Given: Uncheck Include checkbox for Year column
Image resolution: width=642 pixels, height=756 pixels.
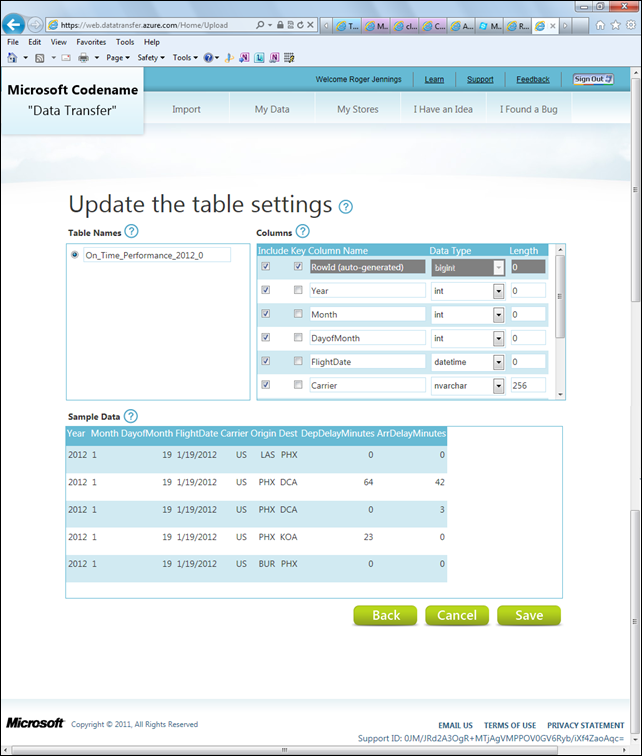Looking at the screenshot, I should (266, 290).
